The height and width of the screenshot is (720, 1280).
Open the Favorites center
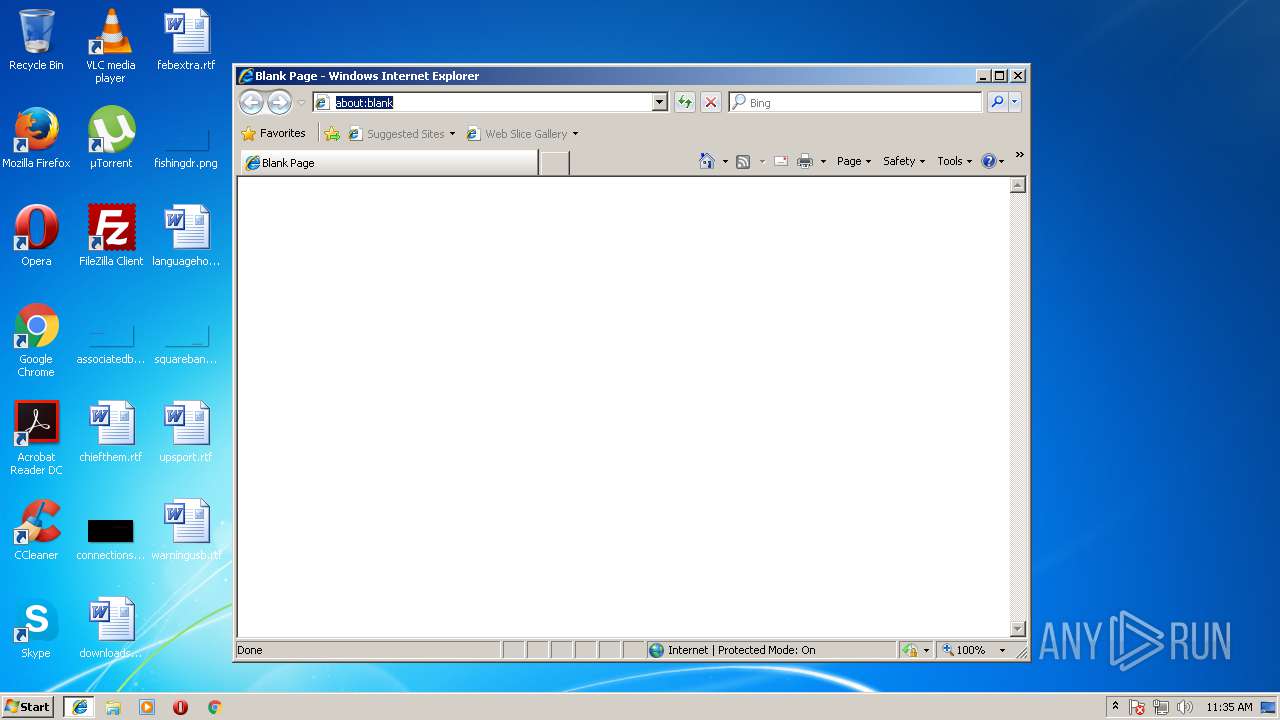274,133
